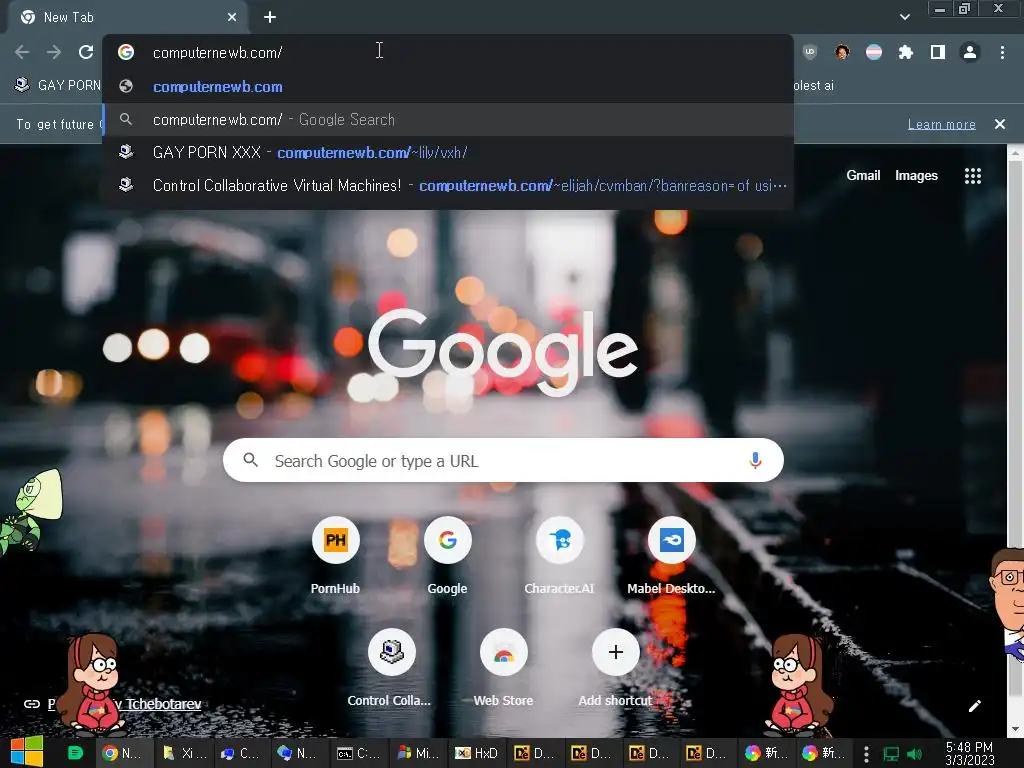Toggle the side panel icon

pos(937,52)
